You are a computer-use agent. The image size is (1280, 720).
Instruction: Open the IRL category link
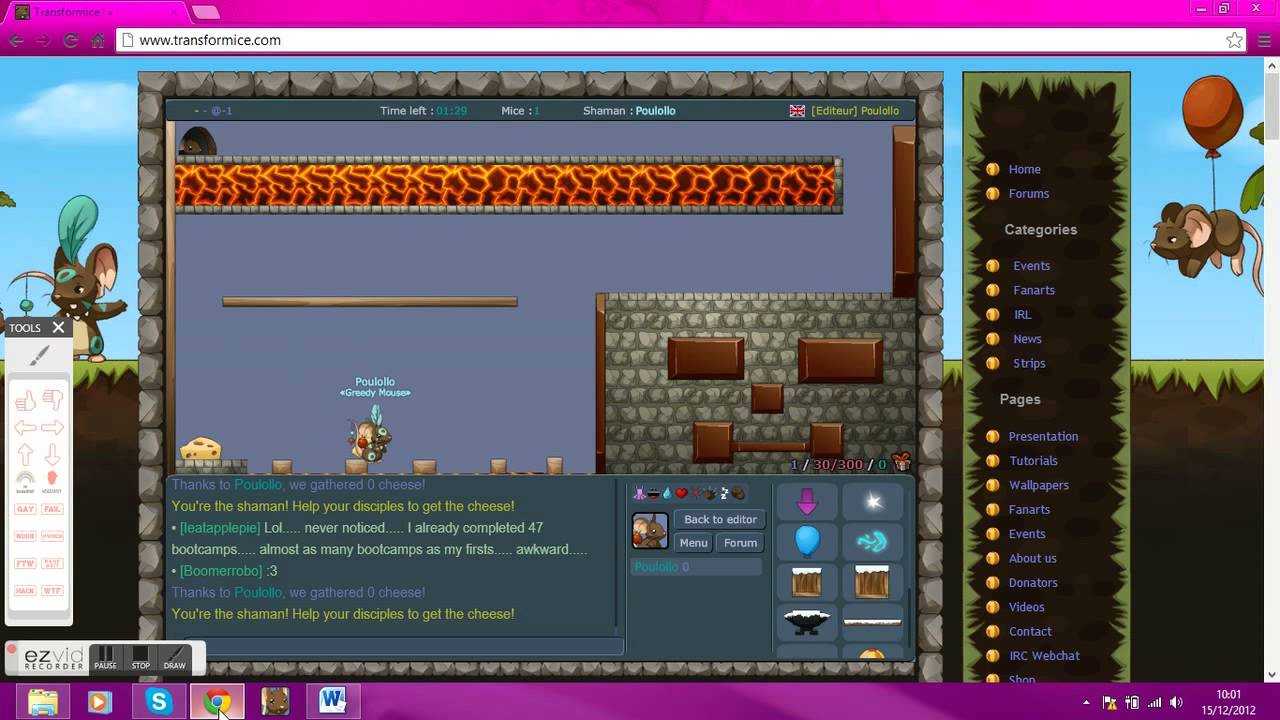tap(1022, 314)
